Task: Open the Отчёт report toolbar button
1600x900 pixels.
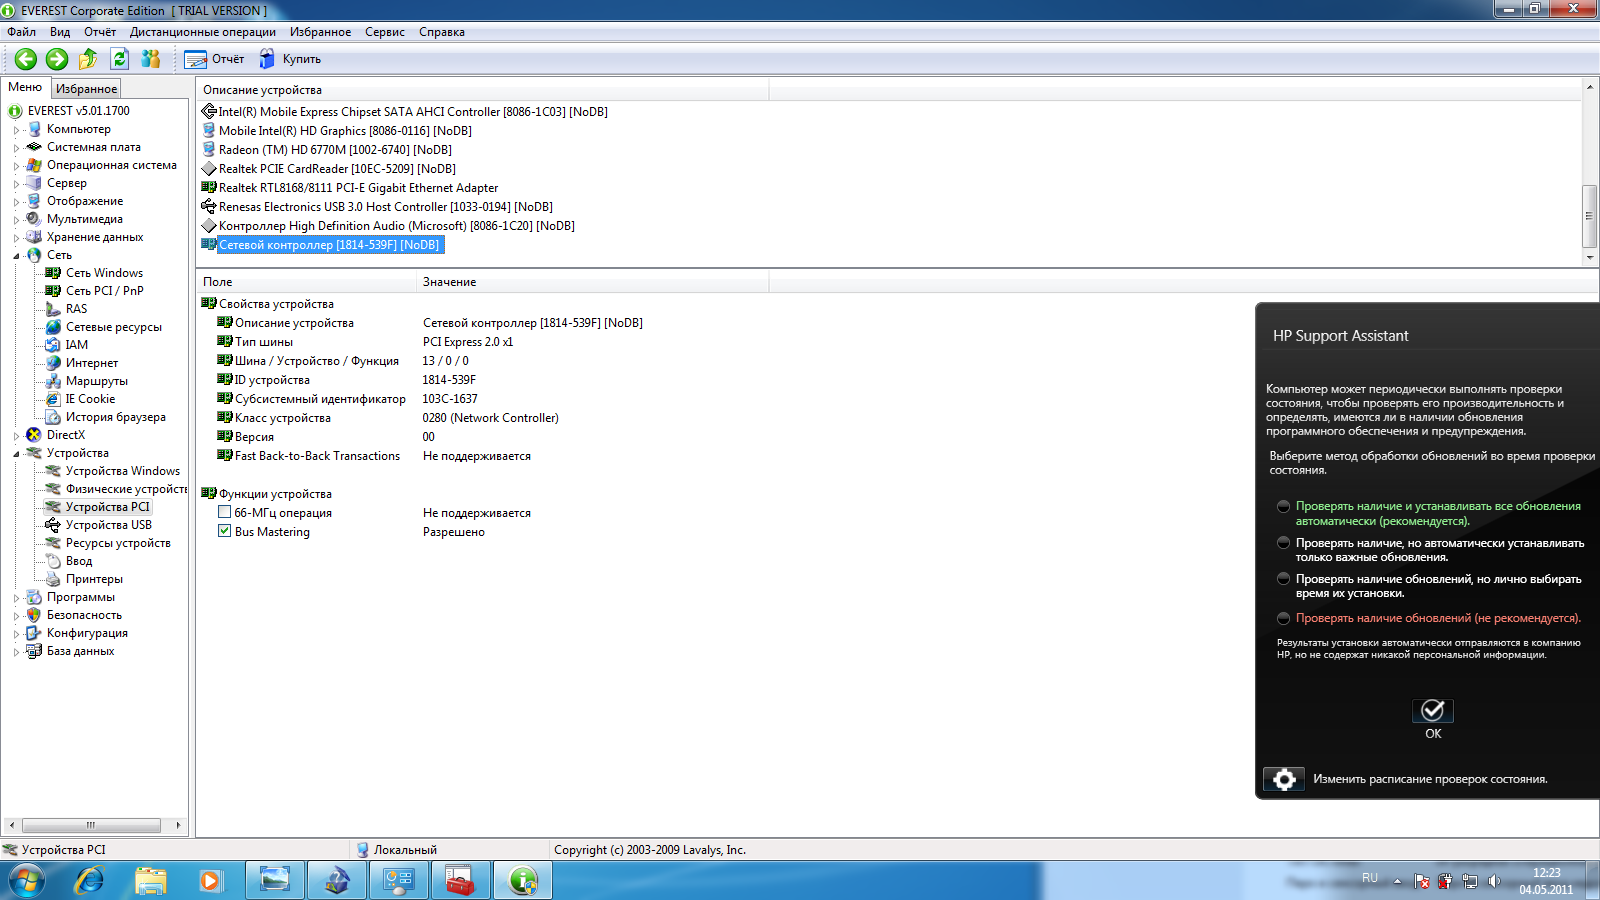Action: coord(214,59)
